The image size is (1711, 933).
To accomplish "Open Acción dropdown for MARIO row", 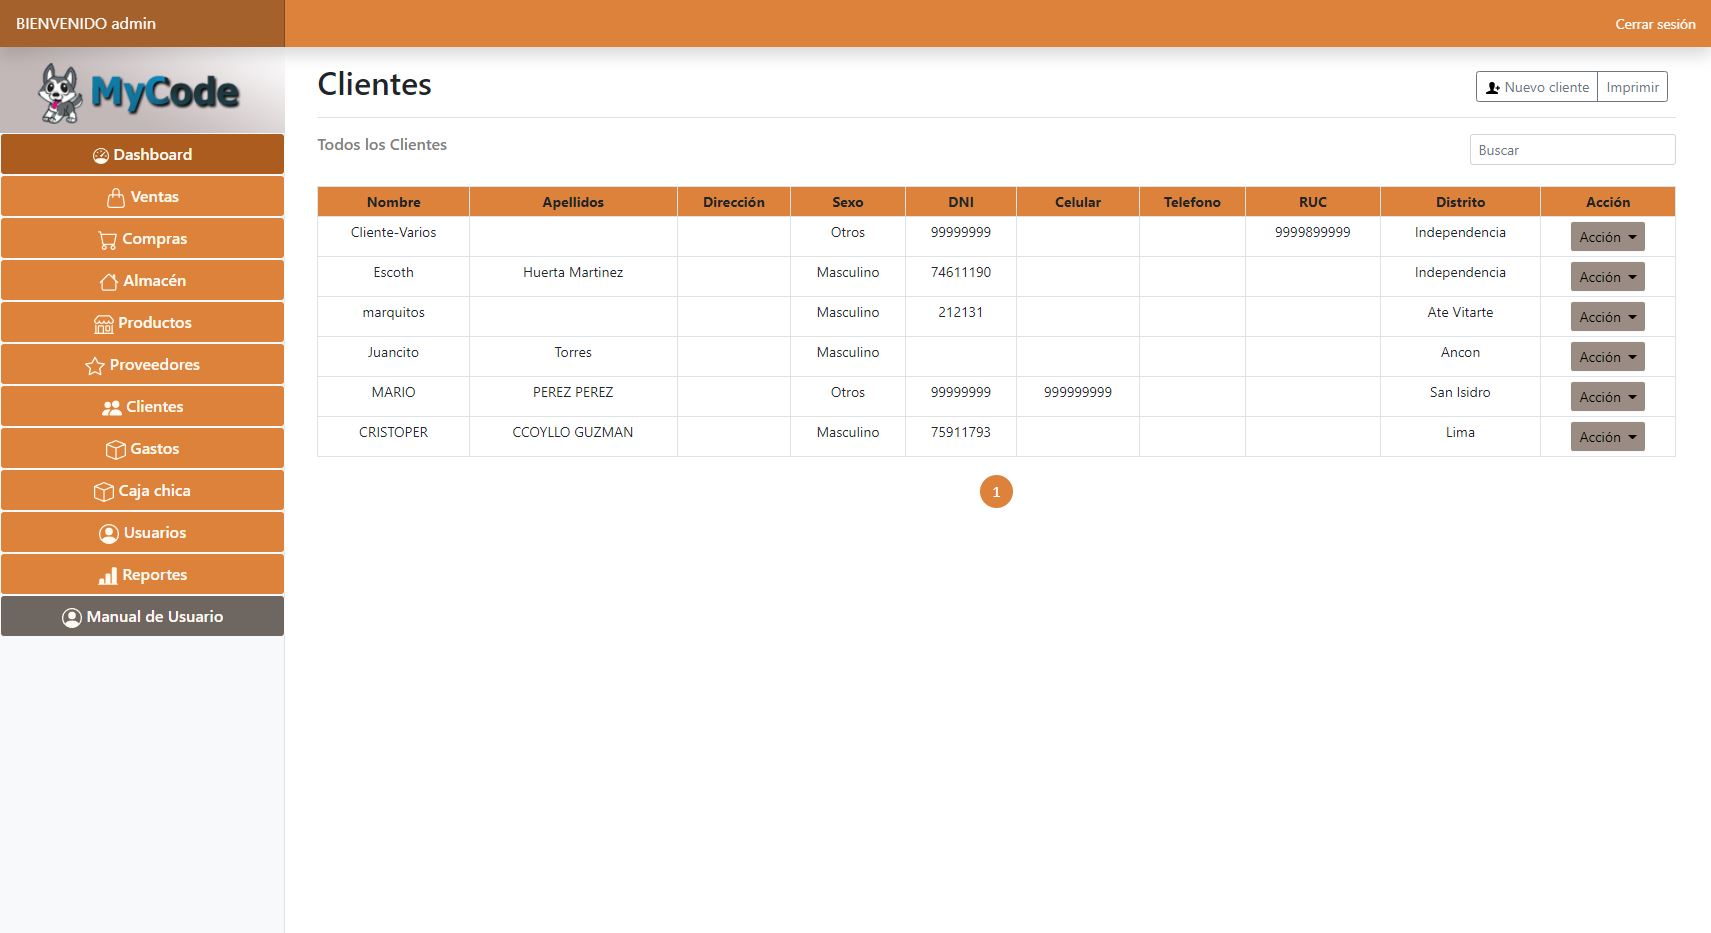I will tap(1607, 397).
